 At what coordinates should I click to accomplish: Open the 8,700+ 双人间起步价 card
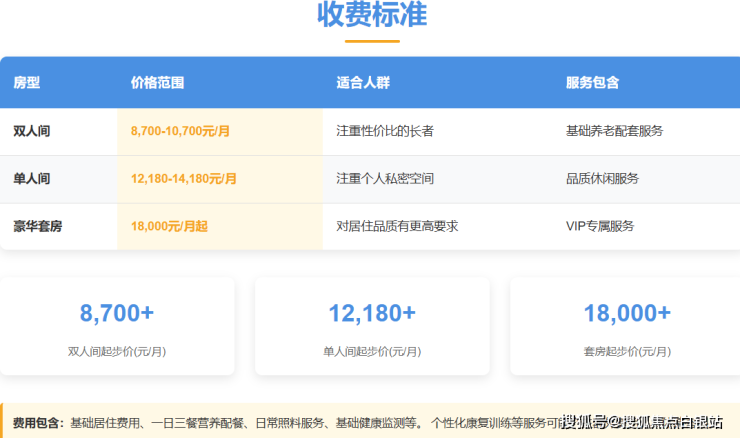(x=117, y=327)
